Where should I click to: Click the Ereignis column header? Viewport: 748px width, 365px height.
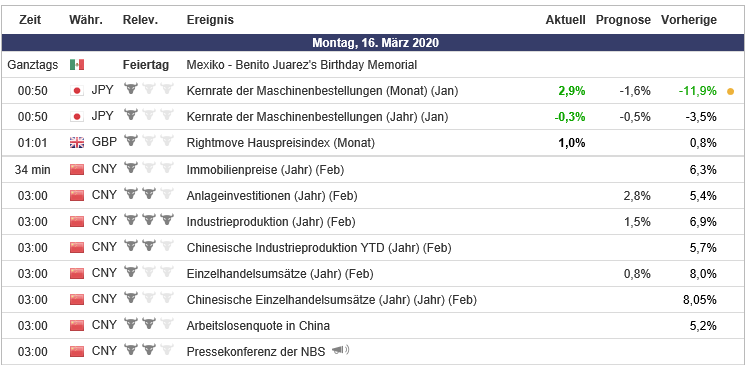pyautogui.click(x=210, y=20)
